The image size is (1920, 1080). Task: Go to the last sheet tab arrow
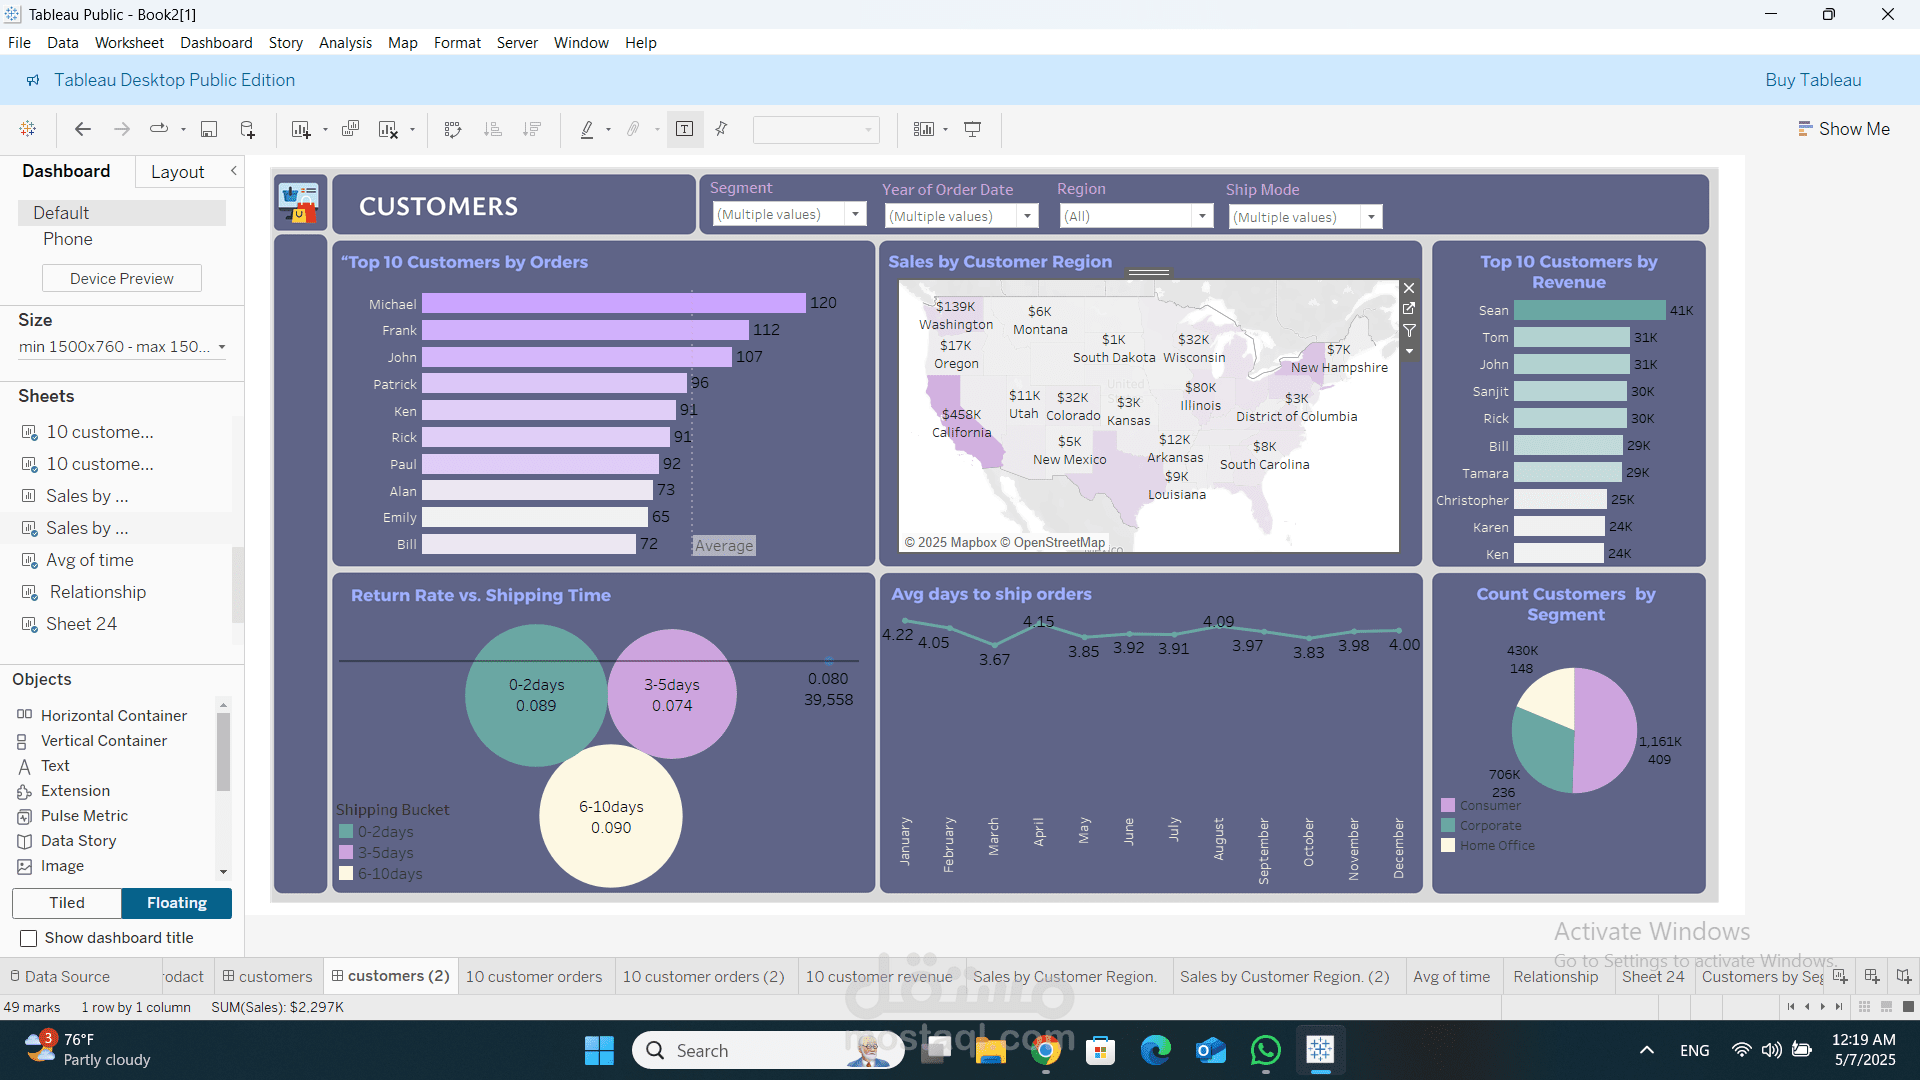tap(1839, 1007)
